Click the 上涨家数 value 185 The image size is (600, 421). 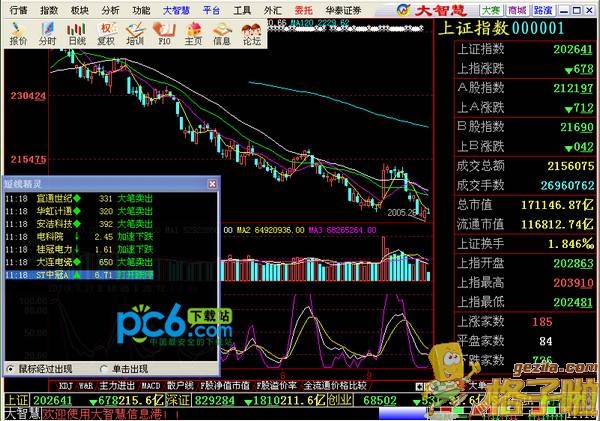pyautogui.click(x=542, y=322)
